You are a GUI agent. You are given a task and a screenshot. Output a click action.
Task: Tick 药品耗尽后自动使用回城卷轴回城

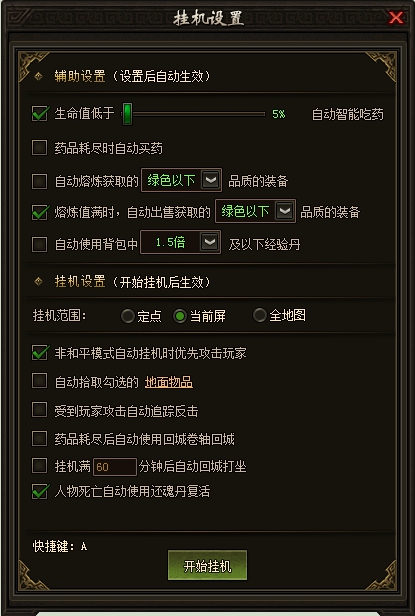tap(39, 438)
